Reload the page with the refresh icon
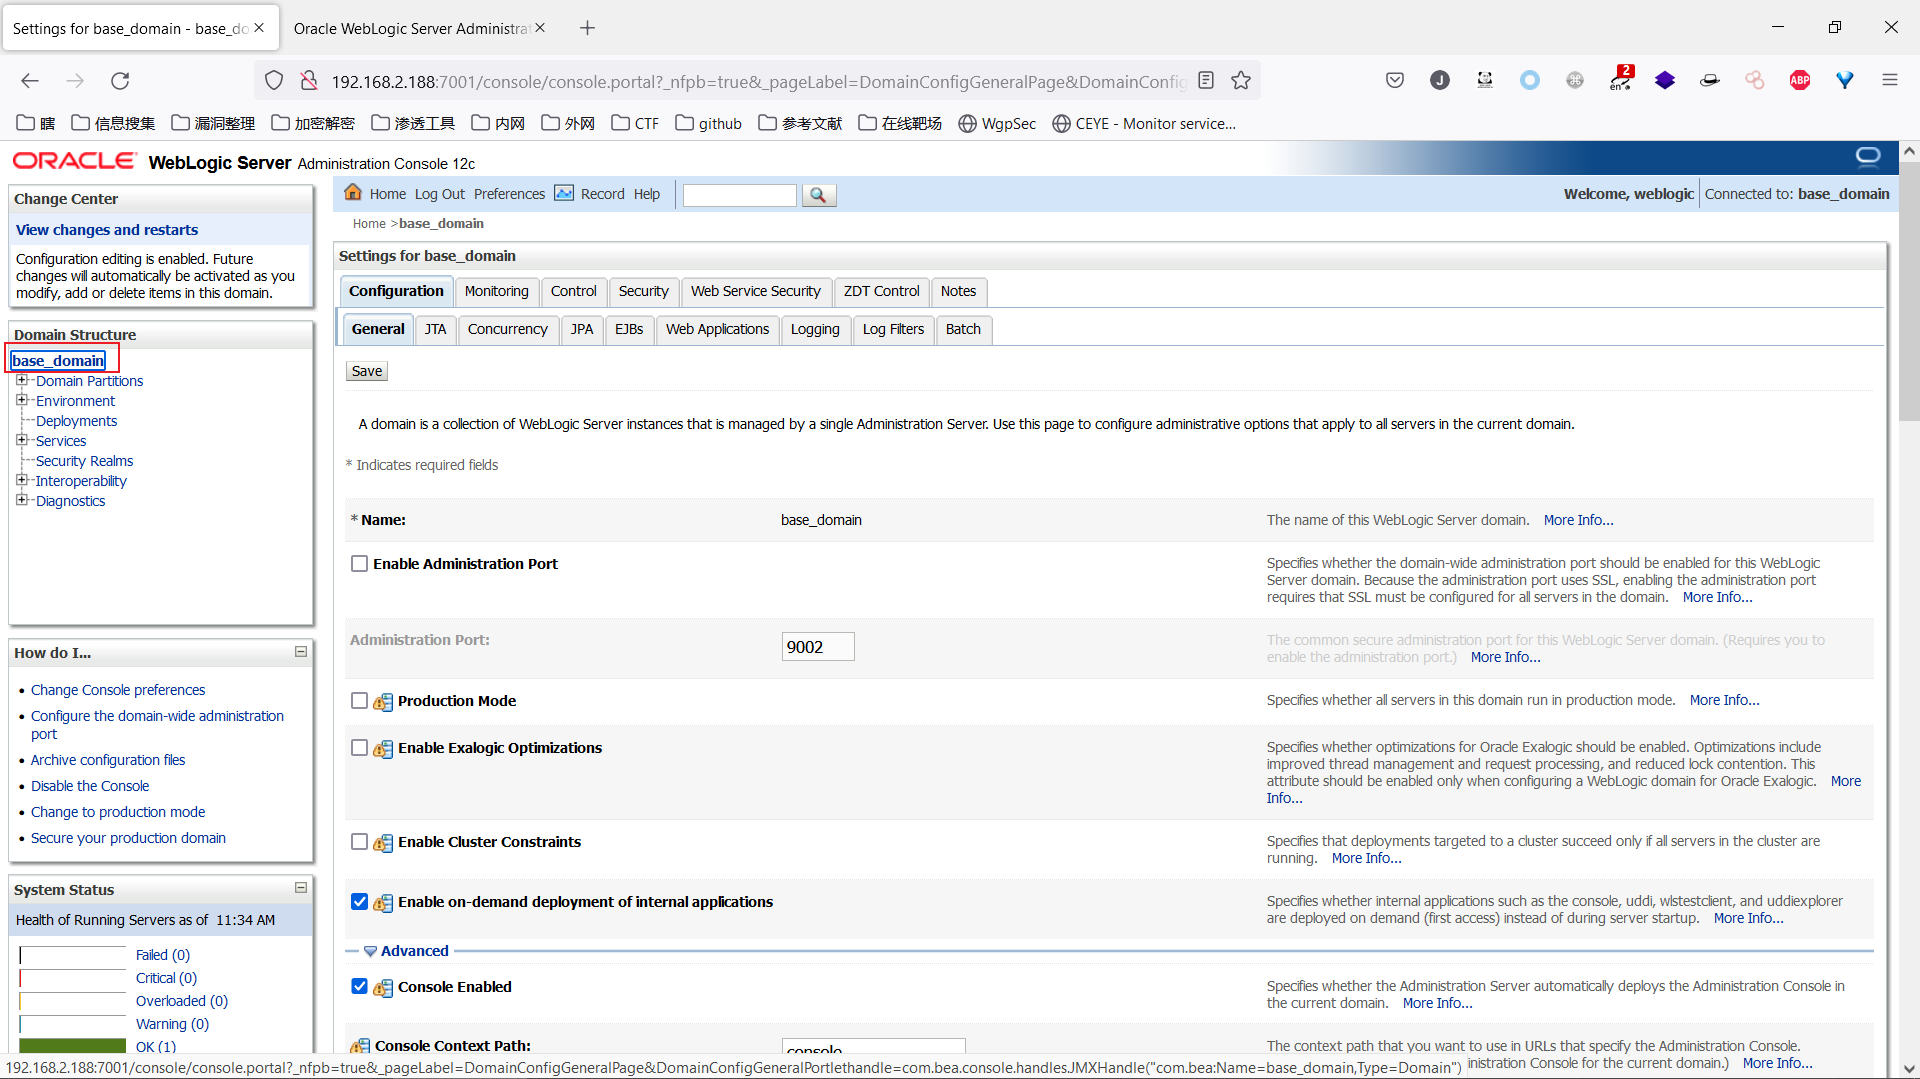The width and height of the screenshot is (1920, 1079). [120, 81]
